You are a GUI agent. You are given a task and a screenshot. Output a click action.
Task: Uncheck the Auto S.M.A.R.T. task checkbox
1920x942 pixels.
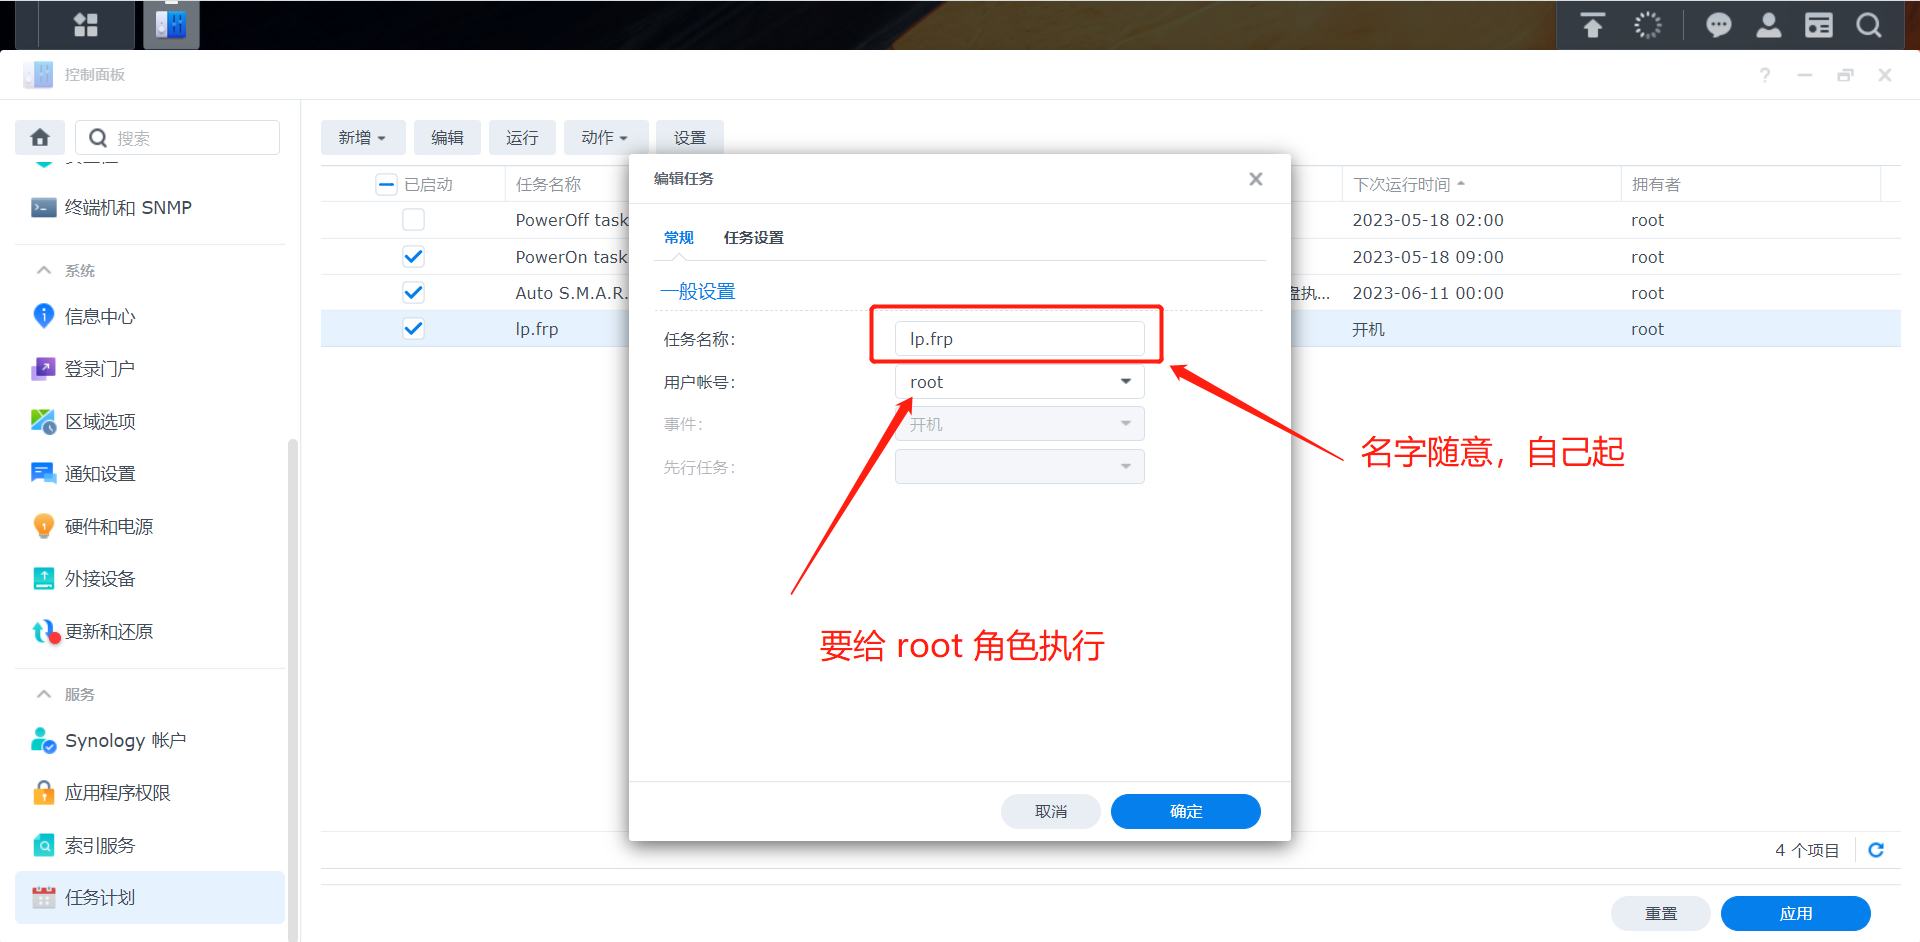pos(413,293)
